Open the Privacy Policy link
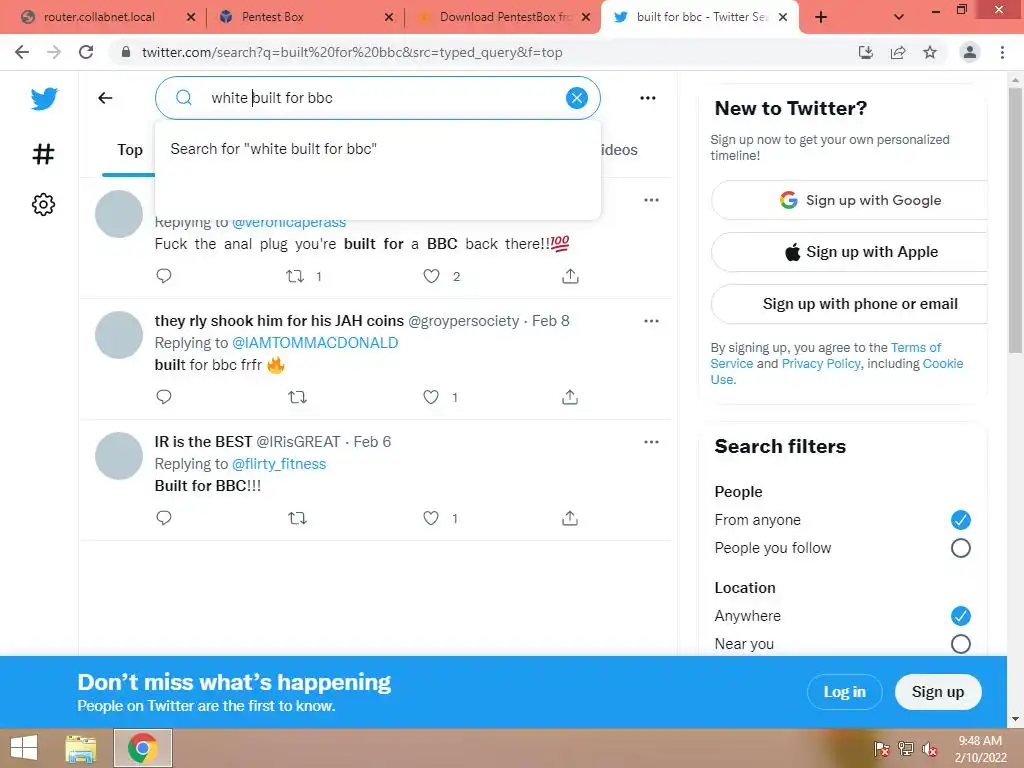Screen dimensions: 1024x768 click(x=821, y=364)
